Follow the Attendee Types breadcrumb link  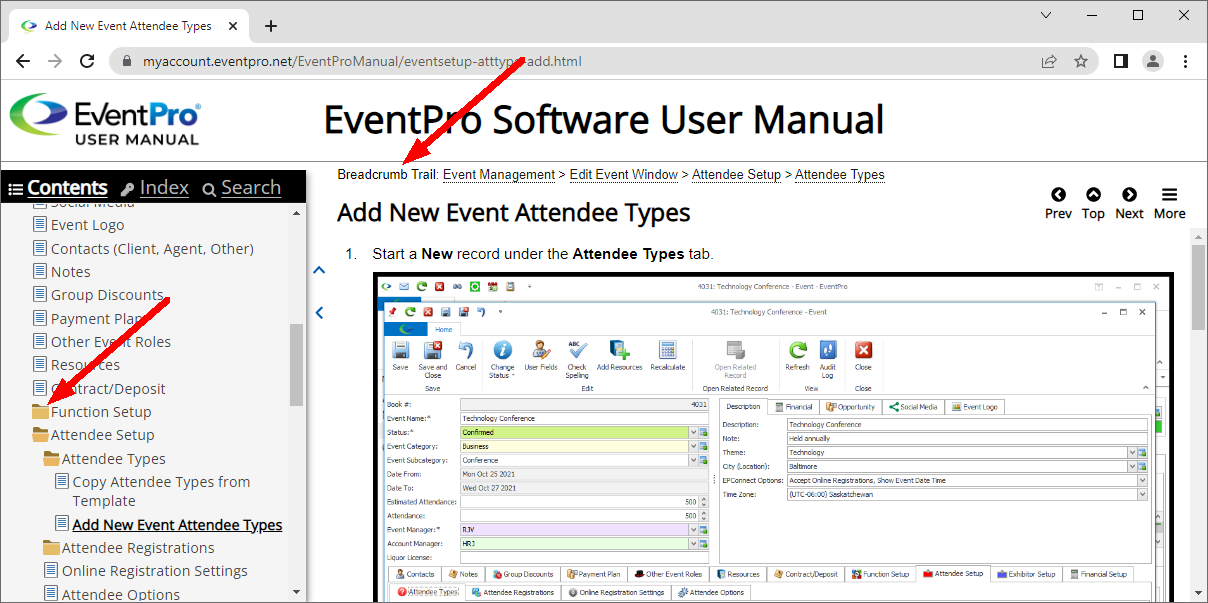coord(840,174)
